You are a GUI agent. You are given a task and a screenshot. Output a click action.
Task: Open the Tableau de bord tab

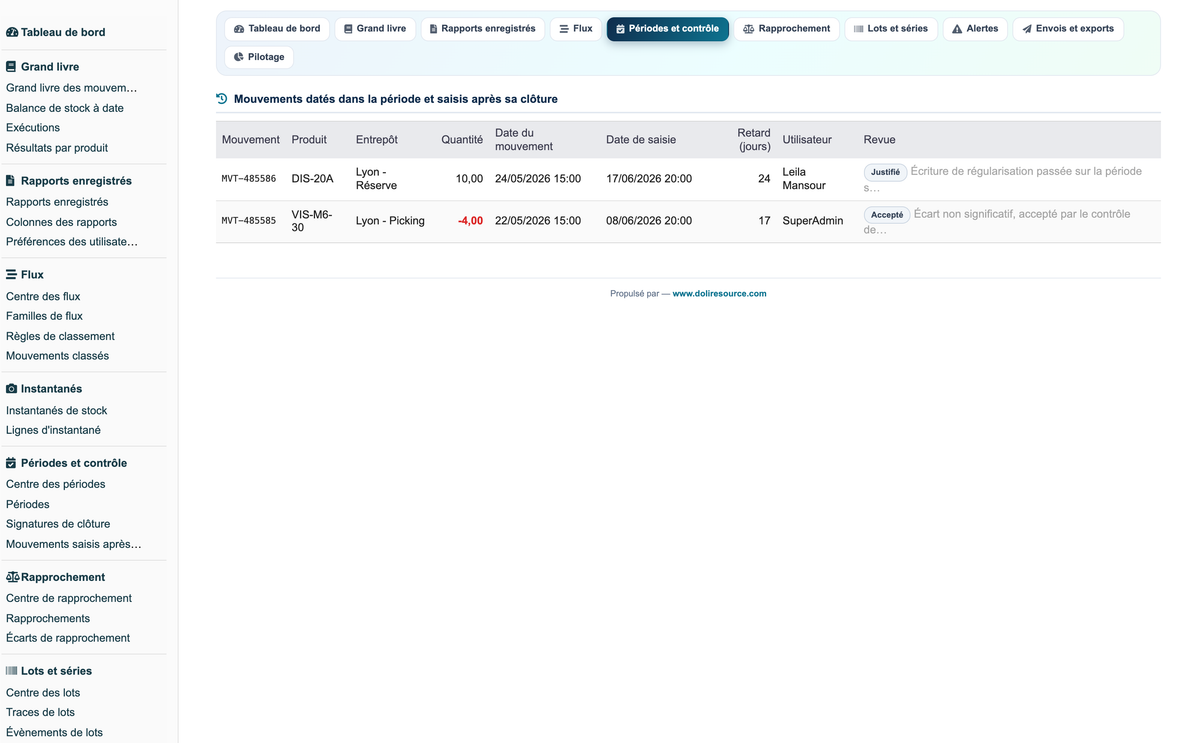pos(277,29)
